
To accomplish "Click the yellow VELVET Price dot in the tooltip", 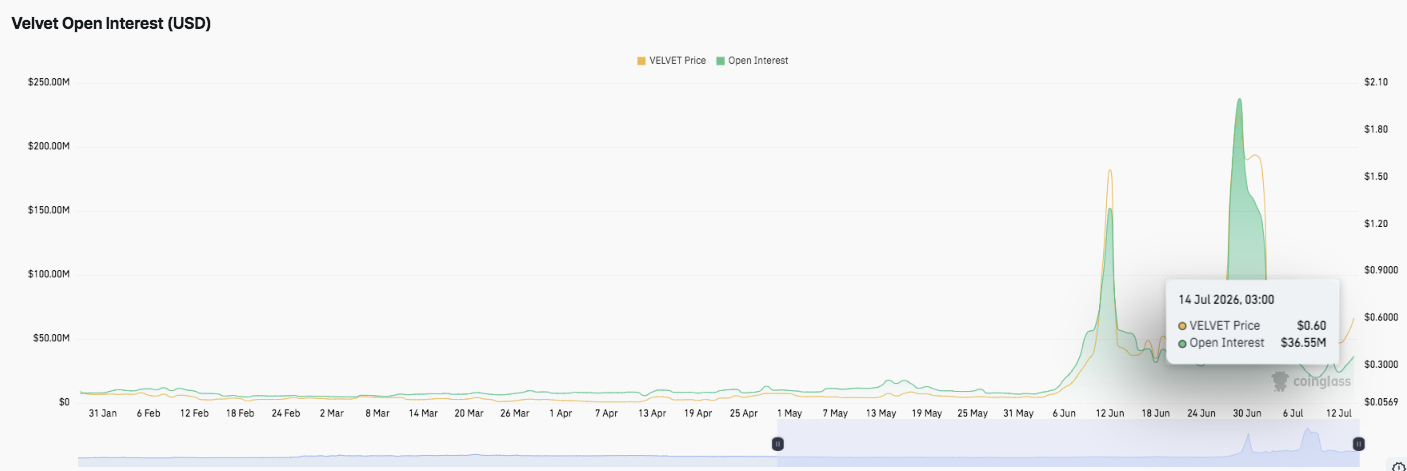I will point(1183,326).
